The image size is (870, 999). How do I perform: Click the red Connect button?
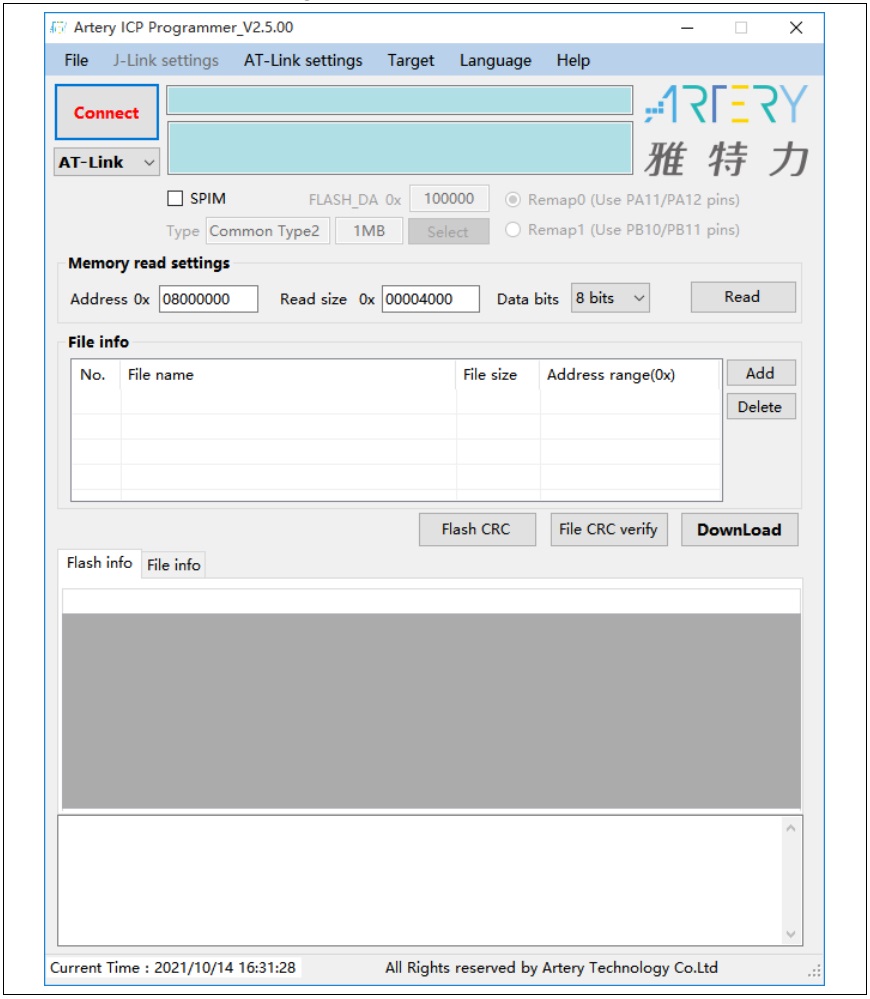106,112
